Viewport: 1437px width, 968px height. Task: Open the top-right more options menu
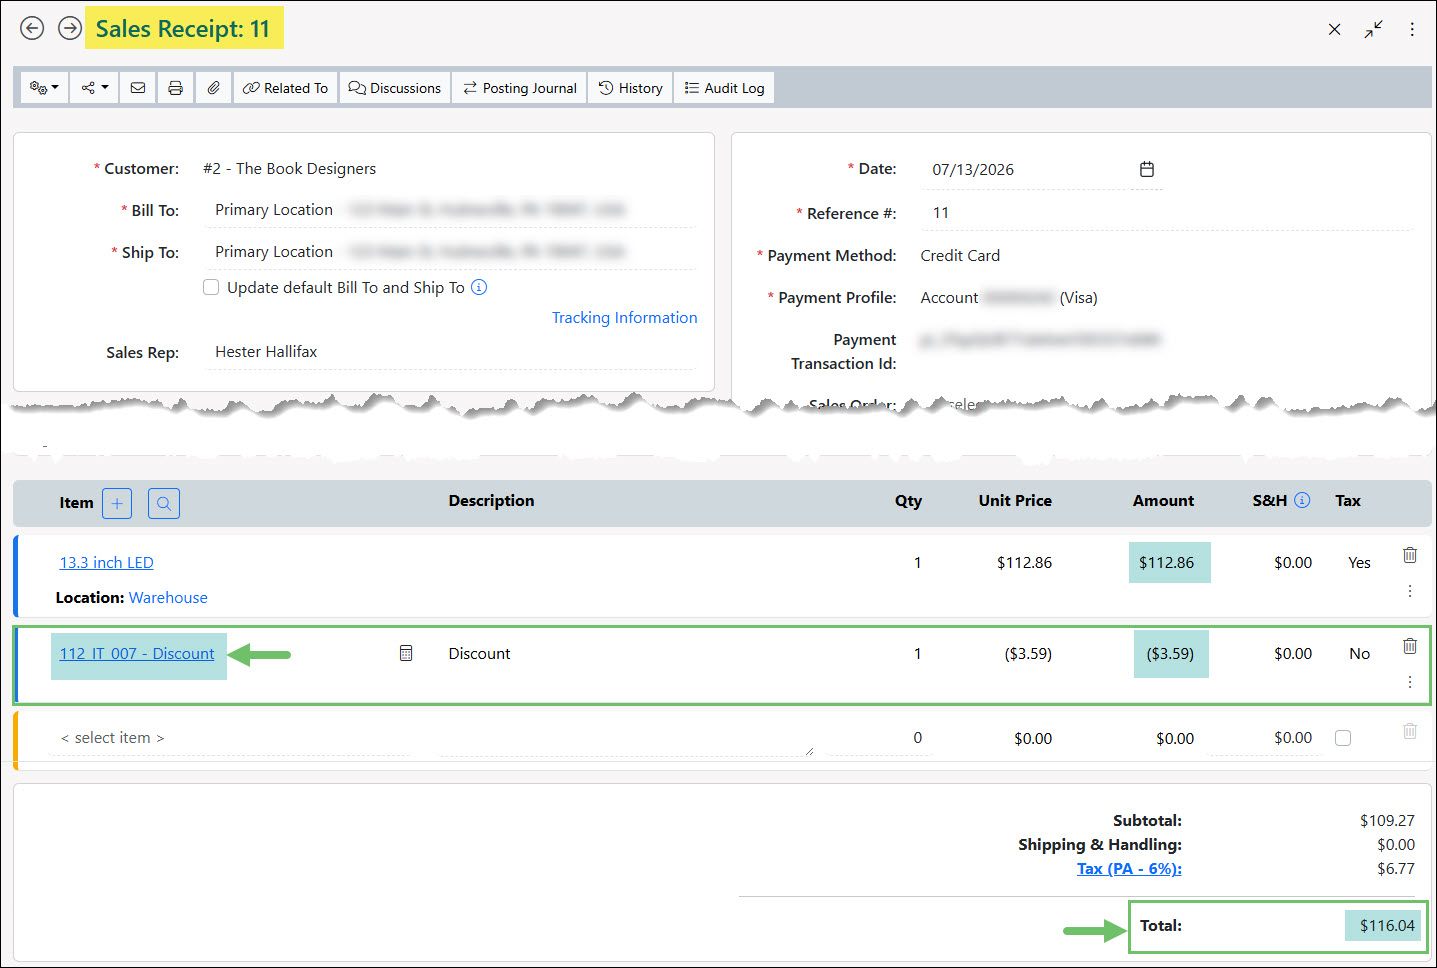click(1412, 29)
